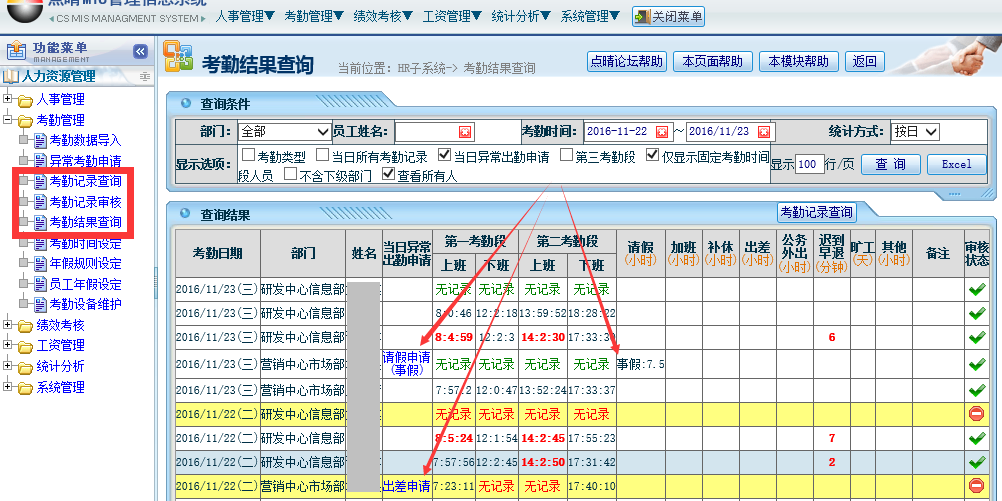This screenshot has height=501, width=1002.
Task: Click the 人事管理 folder icon
Action: [x=25, y=99]
